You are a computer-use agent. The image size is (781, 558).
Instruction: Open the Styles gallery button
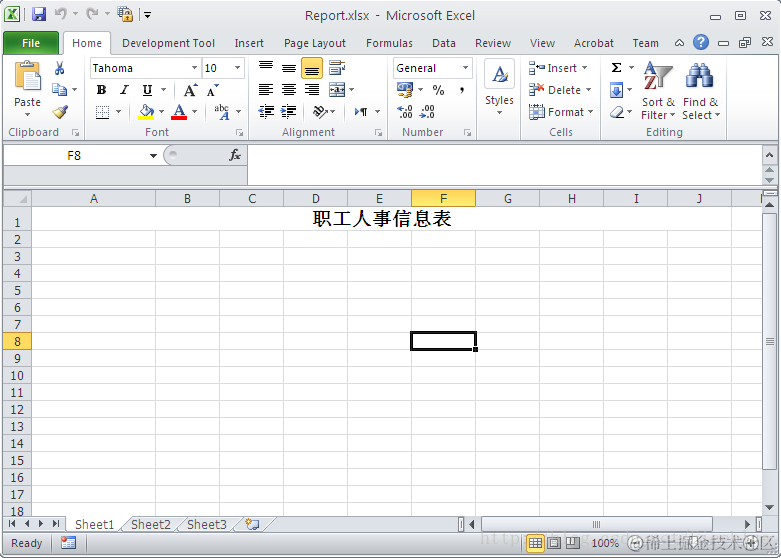(499, 88)
